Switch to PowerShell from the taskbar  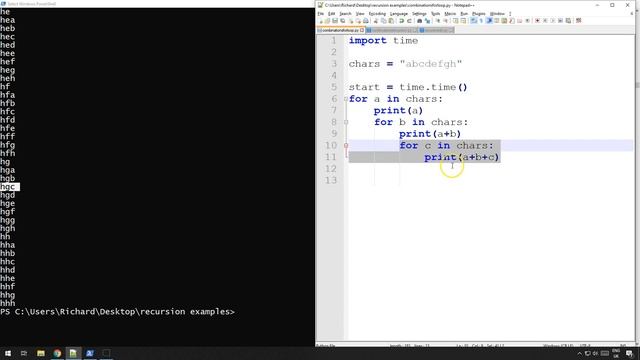point(90,353)
